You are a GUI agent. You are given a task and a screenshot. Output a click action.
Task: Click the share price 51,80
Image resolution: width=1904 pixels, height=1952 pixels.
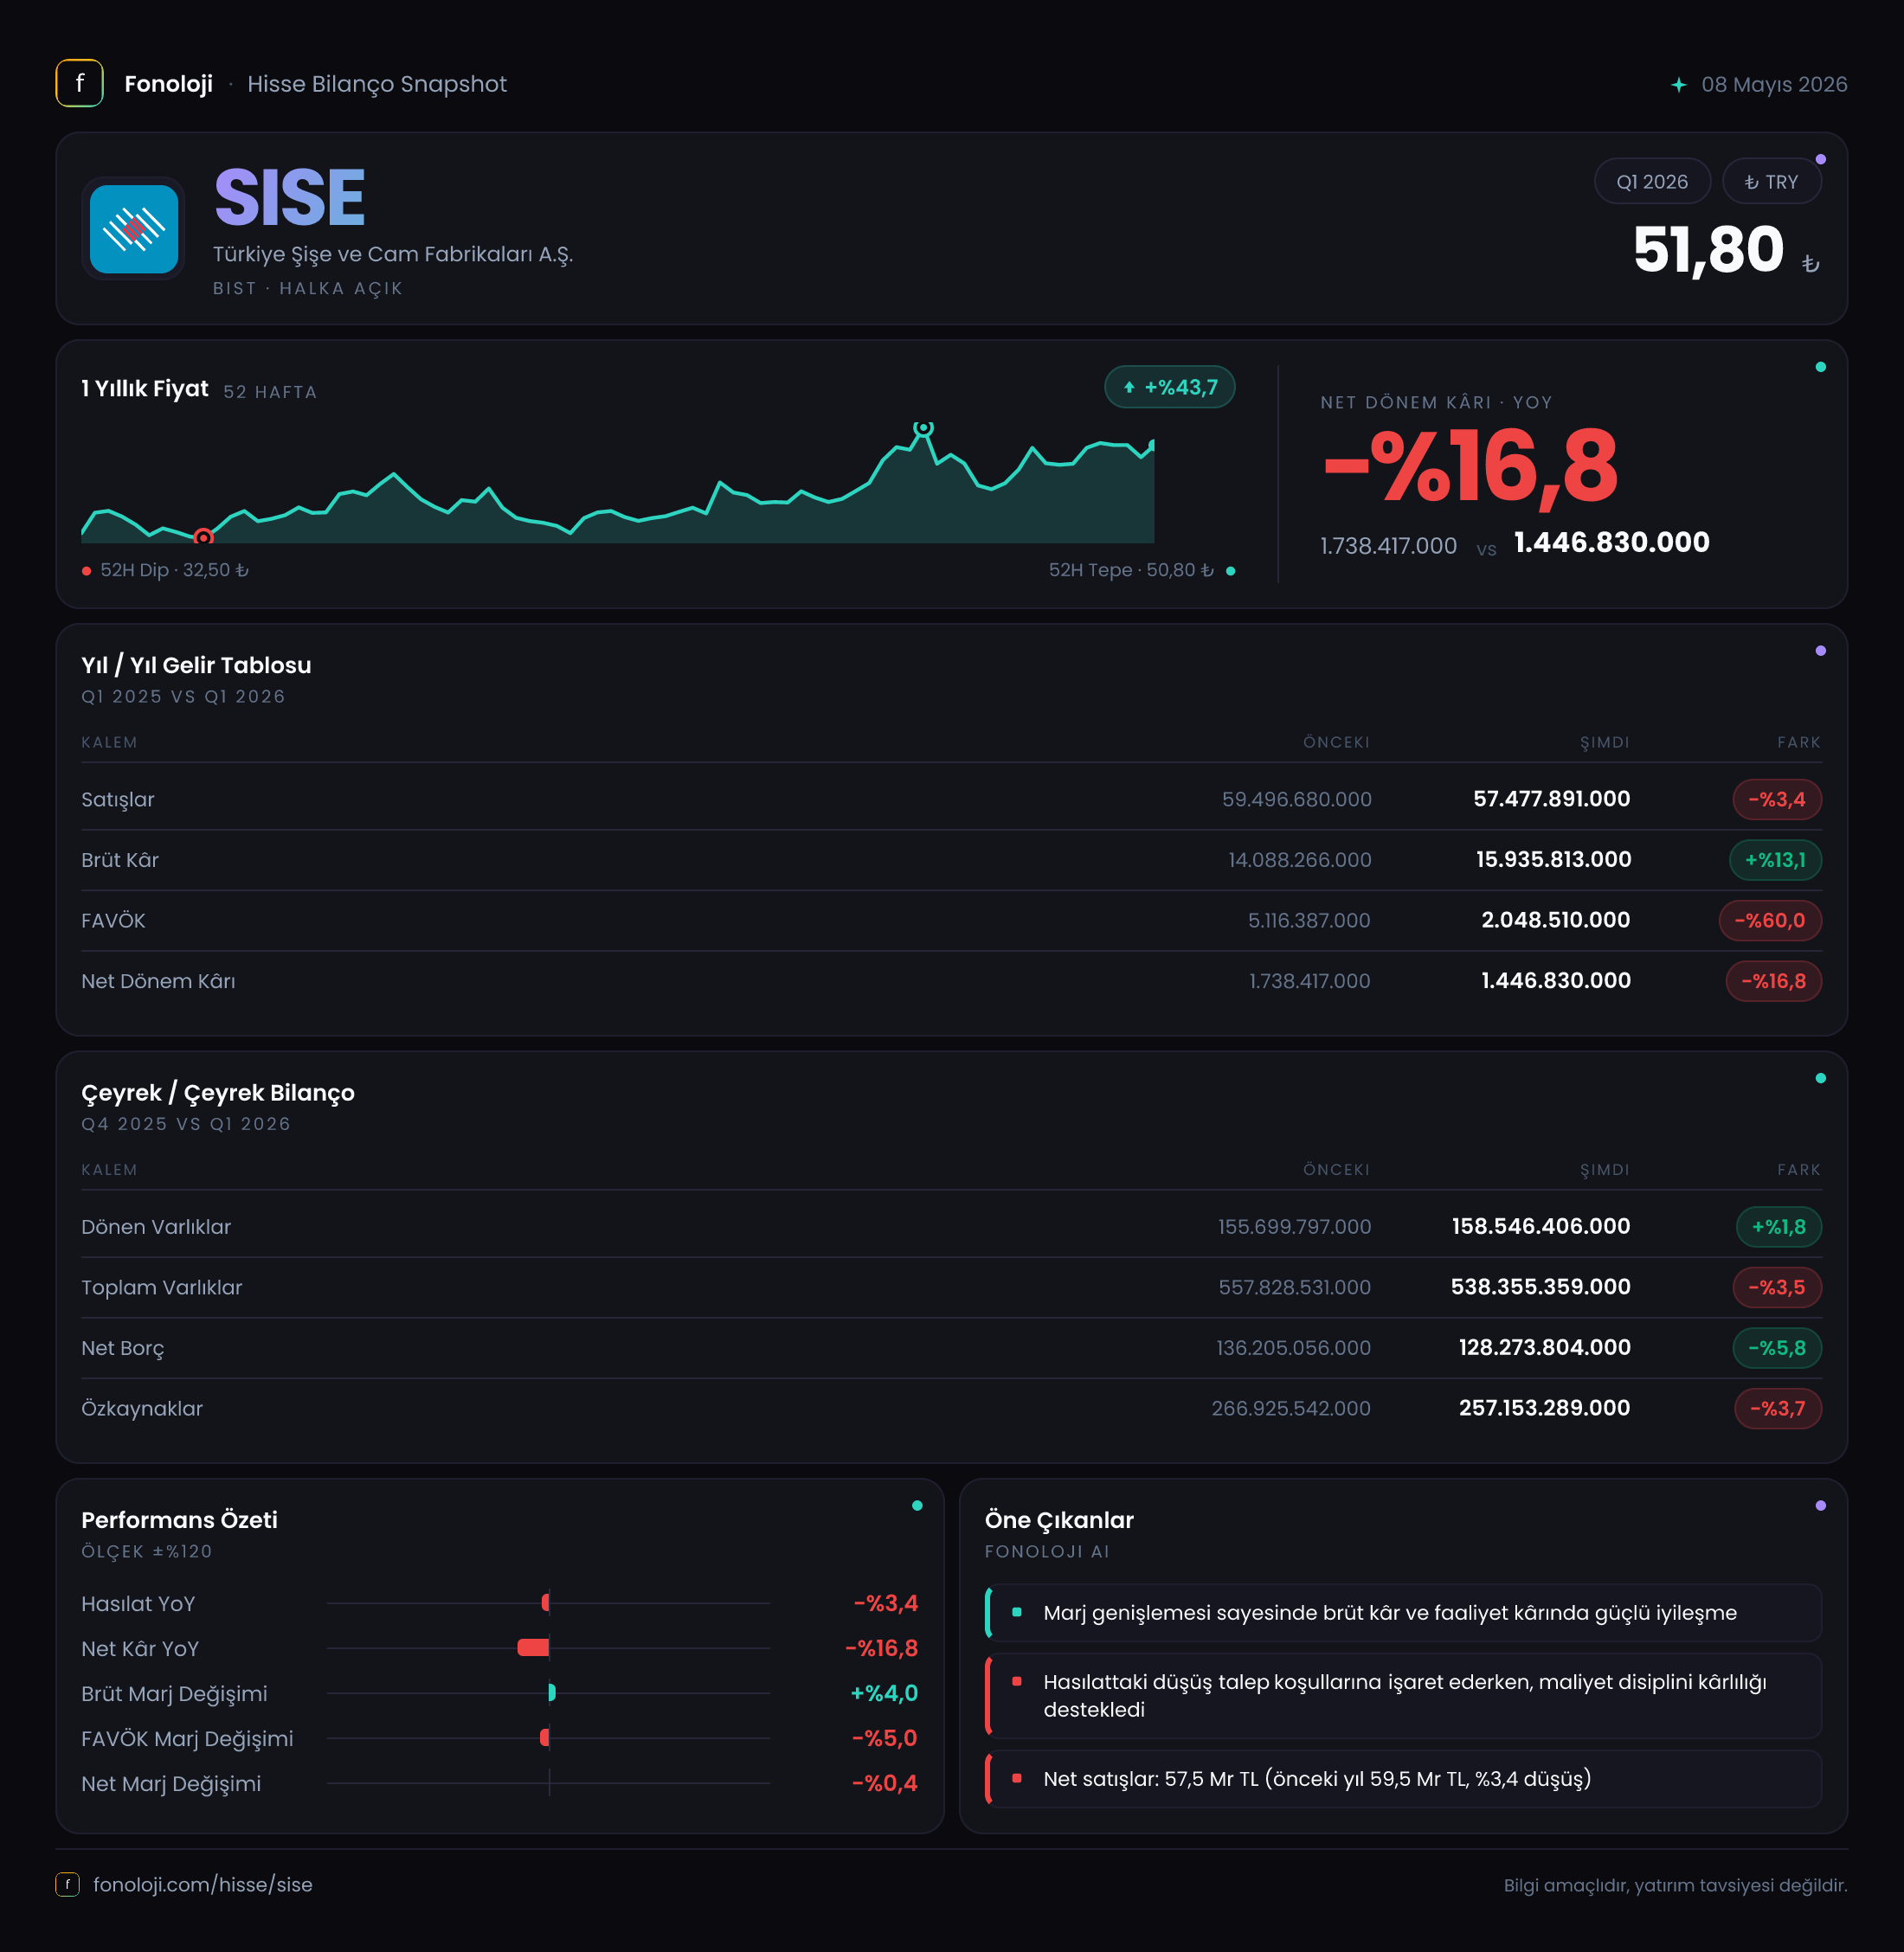click(1708, 249)
